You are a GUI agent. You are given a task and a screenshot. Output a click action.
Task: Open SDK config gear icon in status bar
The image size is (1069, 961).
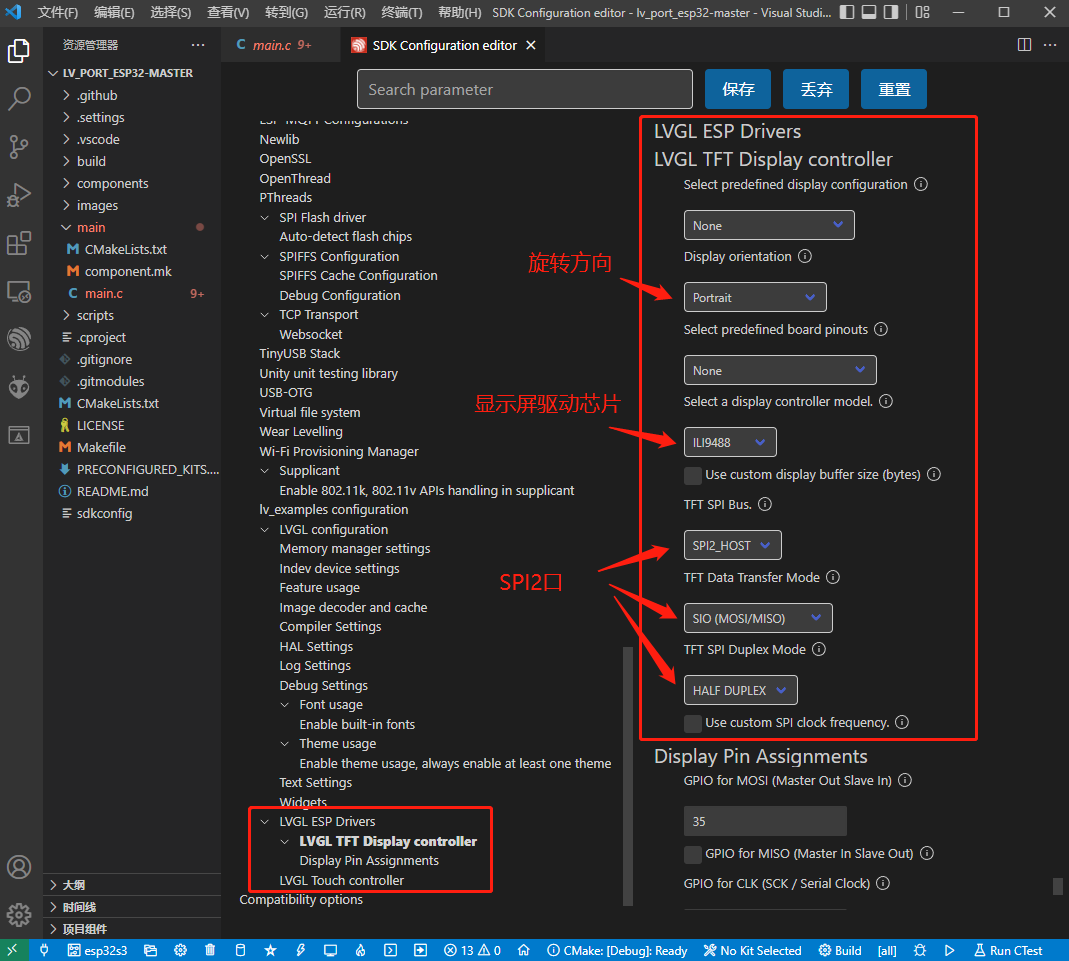pyautogui.click(x=180, y=950)
